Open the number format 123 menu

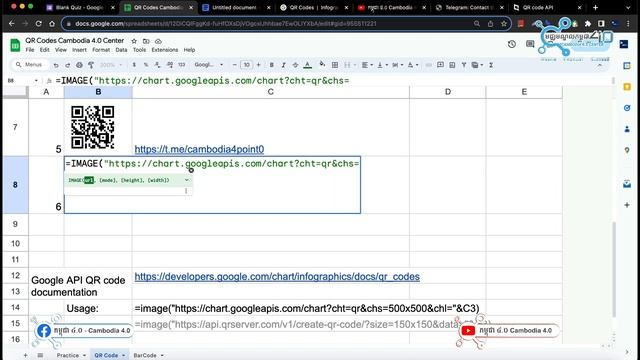tap(182, 65)
